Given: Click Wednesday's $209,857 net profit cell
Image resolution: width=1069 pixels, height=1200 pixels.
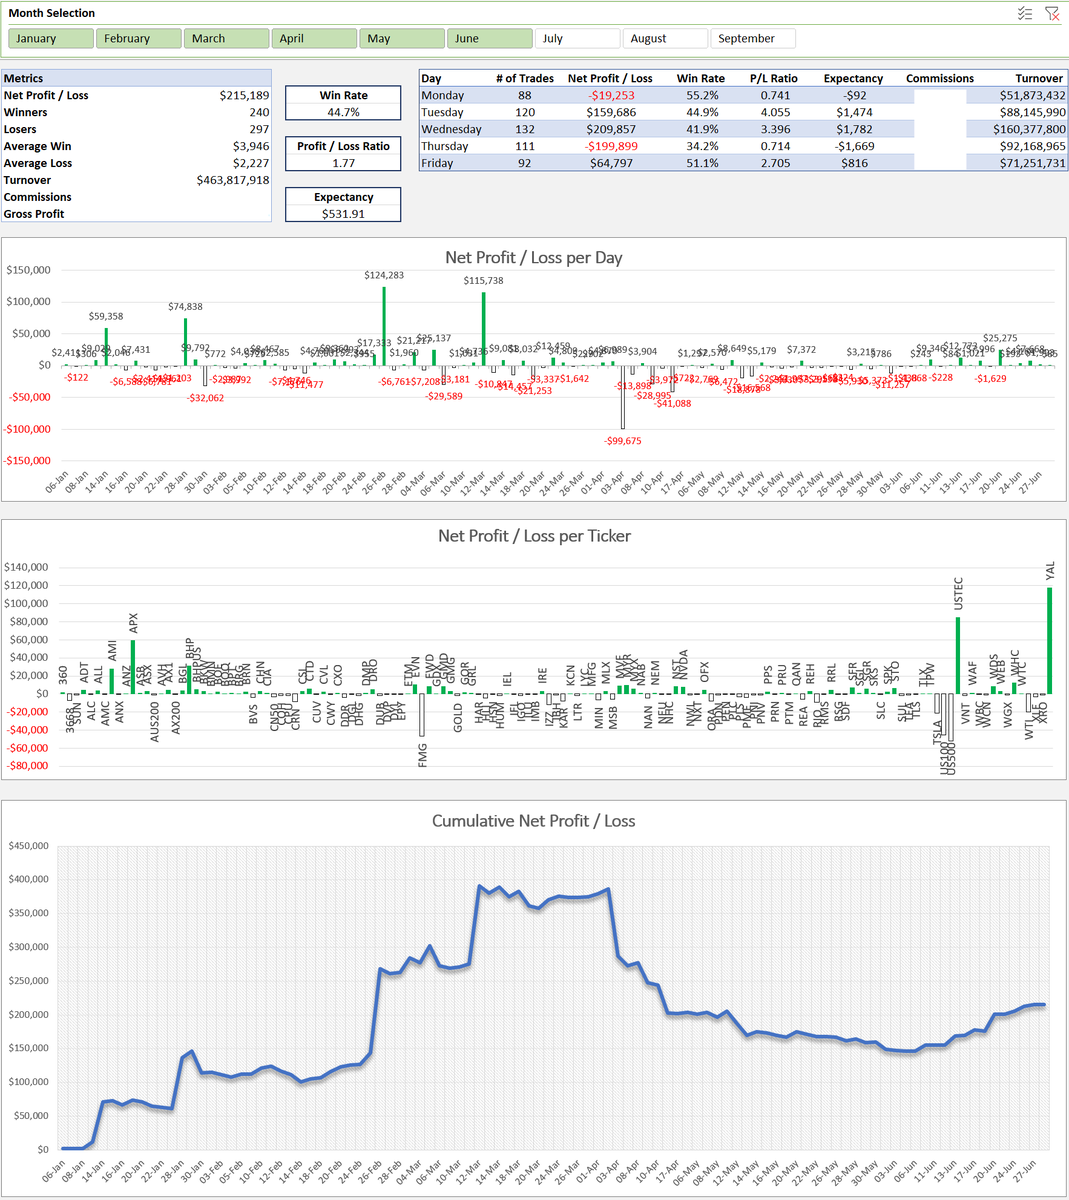Looking at the screenshot, I should [610, 129].
